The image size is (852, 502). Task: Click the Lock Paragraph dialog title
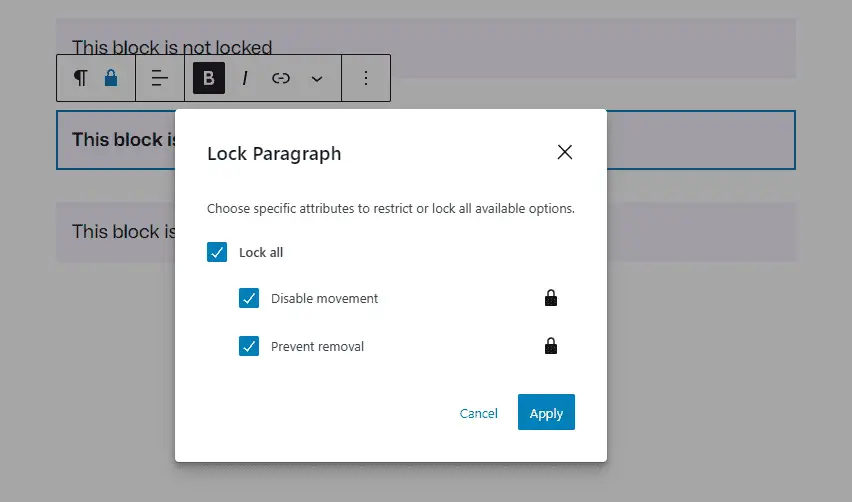pyautogui.click(x=274, y=154)
